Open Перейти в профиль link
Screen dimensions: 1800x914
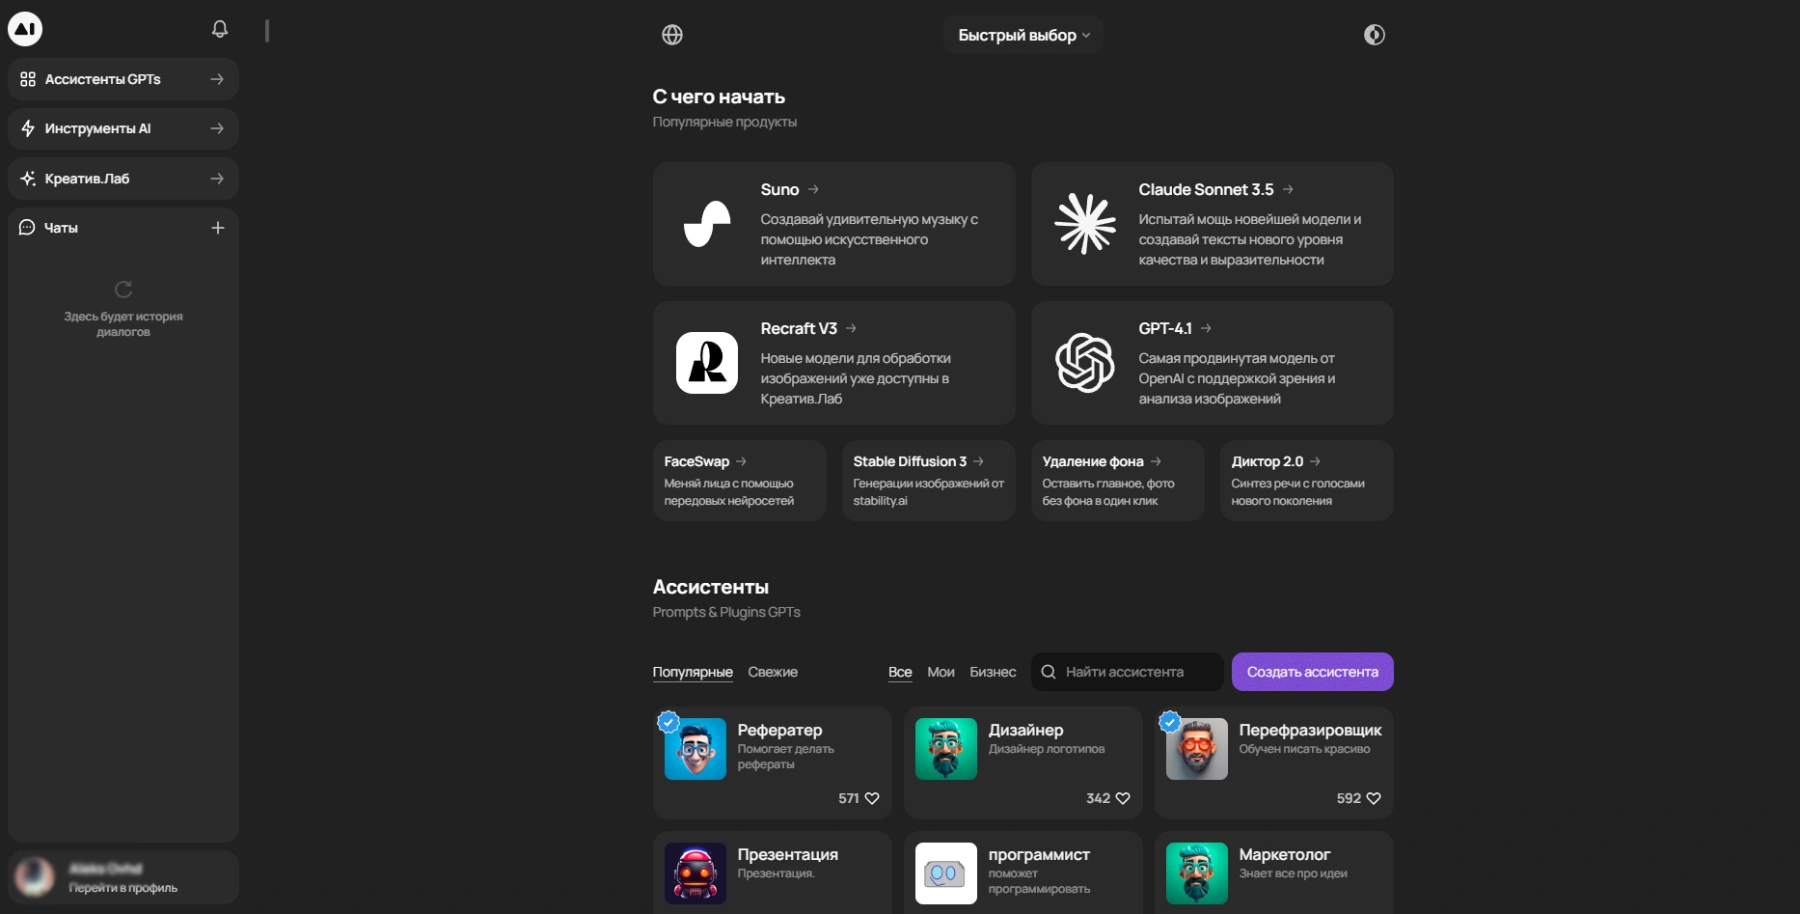pos(123,888)
